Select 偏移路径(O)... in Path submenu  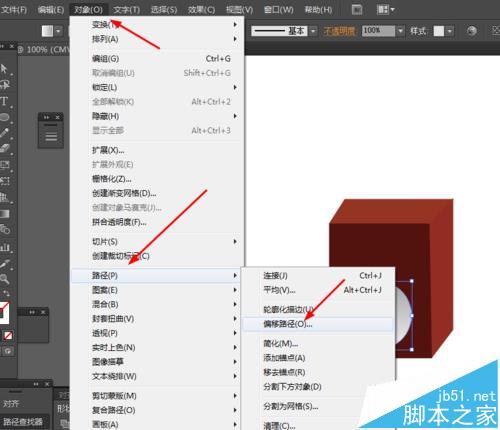tap(318, 324)
